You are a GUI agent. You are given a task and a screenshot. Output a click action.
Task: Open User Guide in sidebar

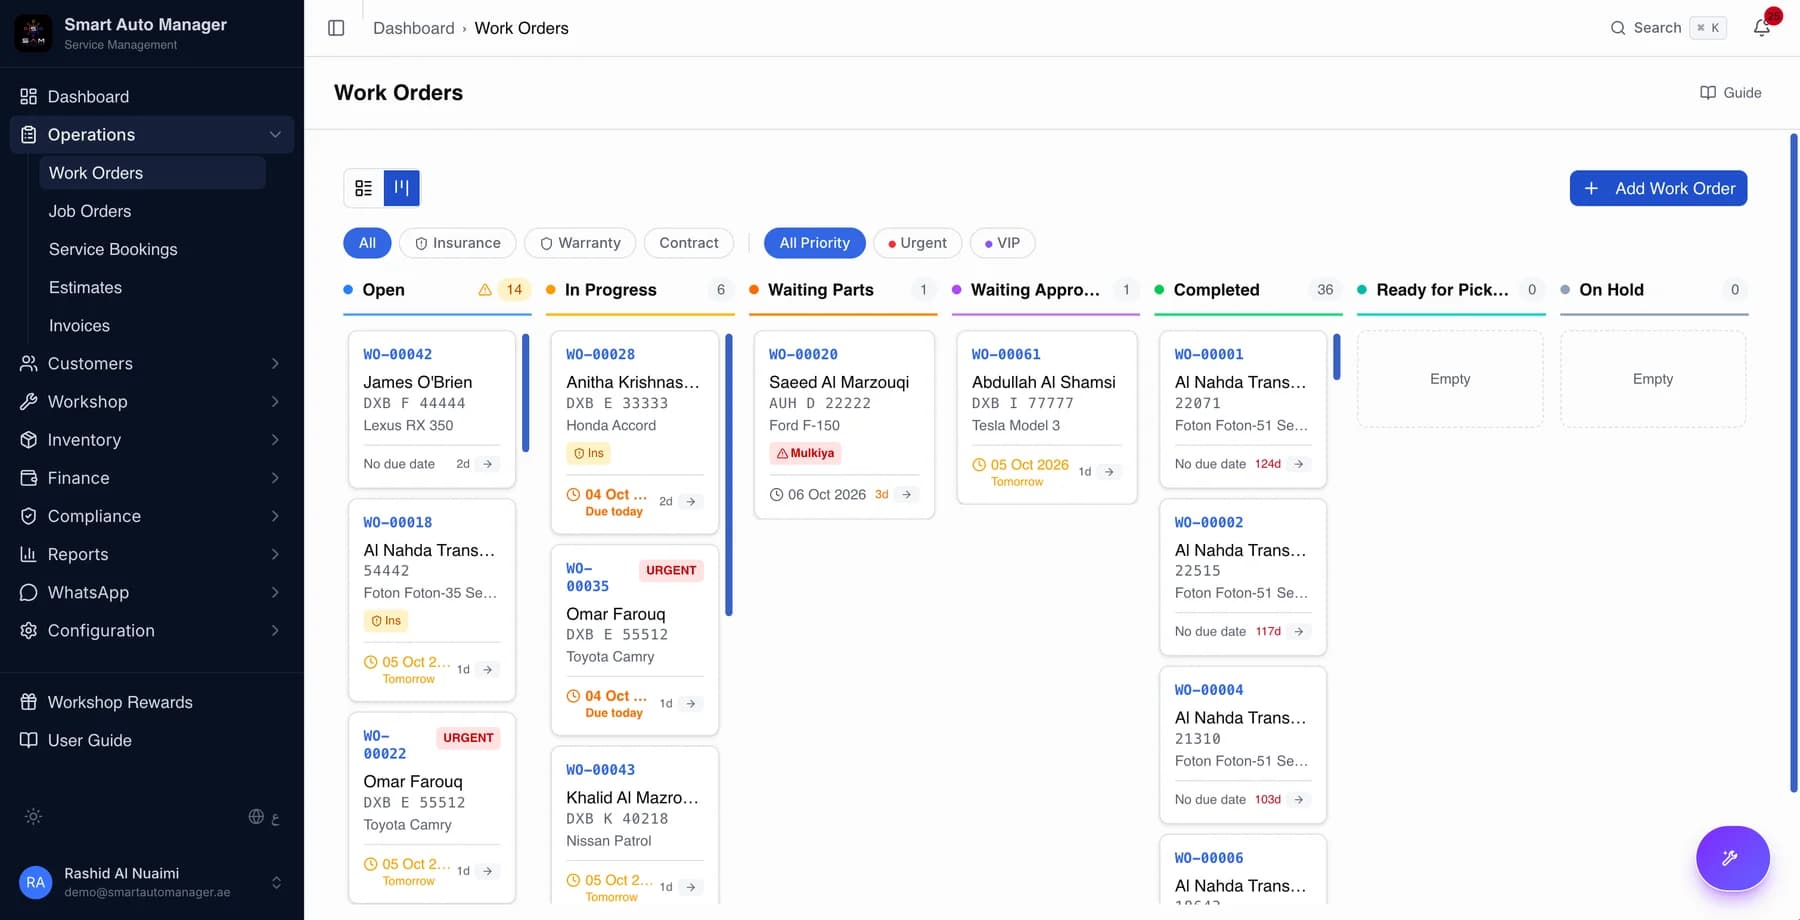(x=152, y=741)
